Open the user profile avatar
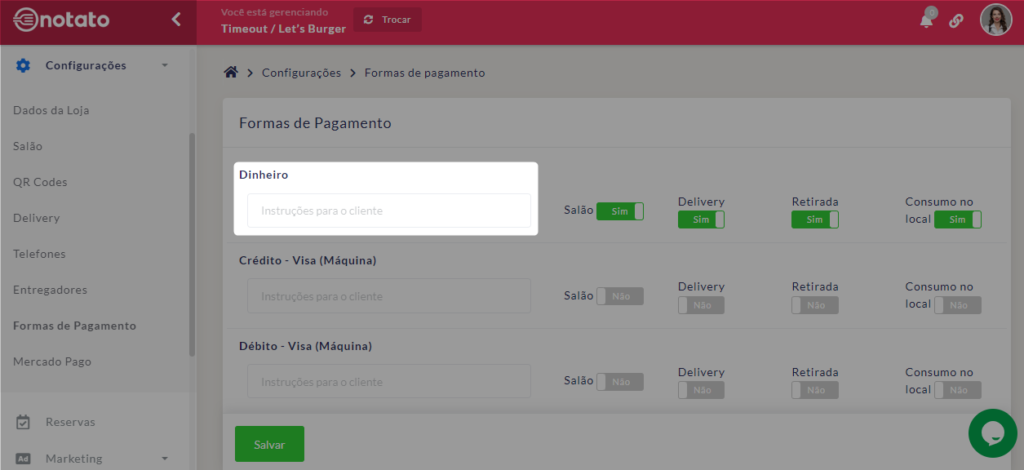Image resolution: width=1024 pixels, height=470 pixels. (x=995, y=20)
